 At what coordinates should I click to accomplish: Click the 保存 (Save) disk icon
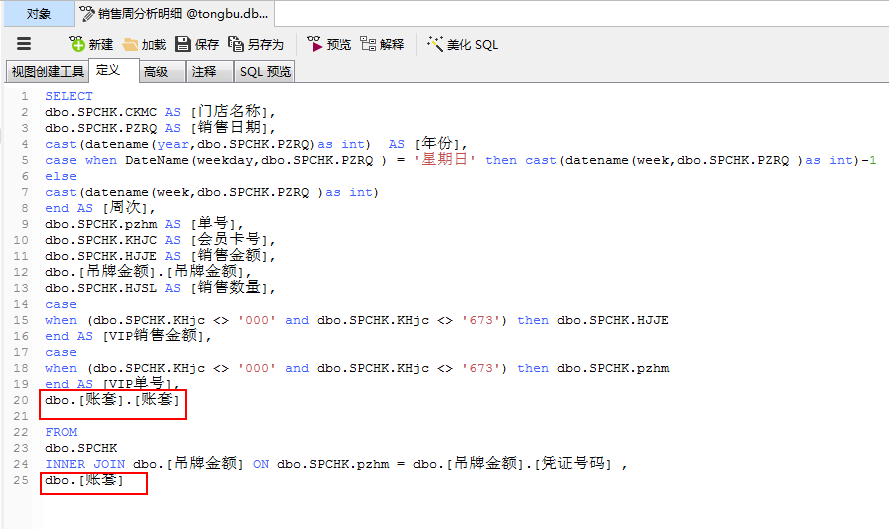[x=183, y=44]
